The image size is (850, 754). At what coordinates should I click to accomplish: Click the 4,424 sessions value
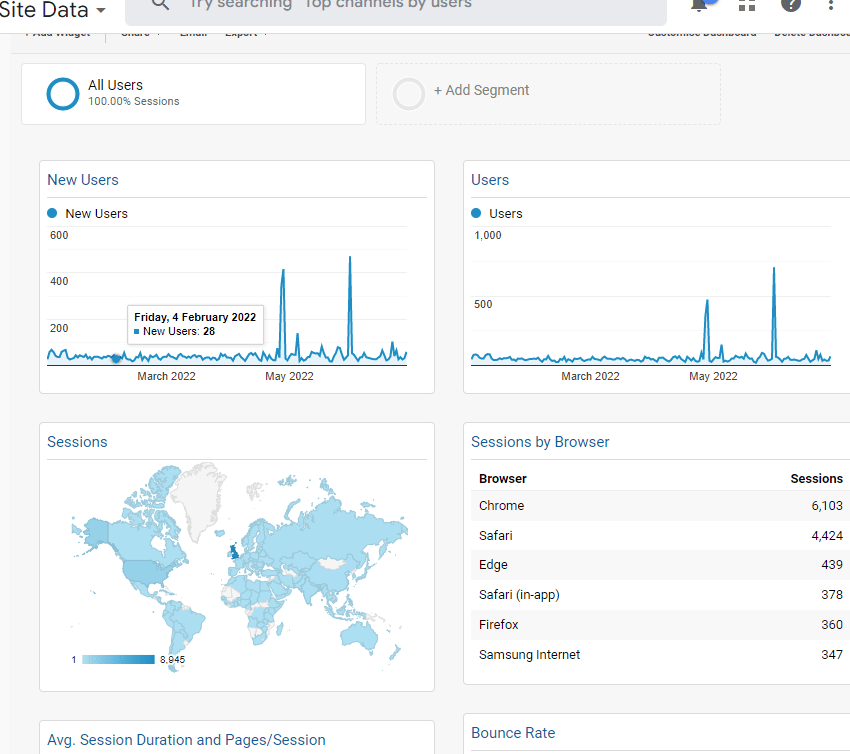(827, 536)
